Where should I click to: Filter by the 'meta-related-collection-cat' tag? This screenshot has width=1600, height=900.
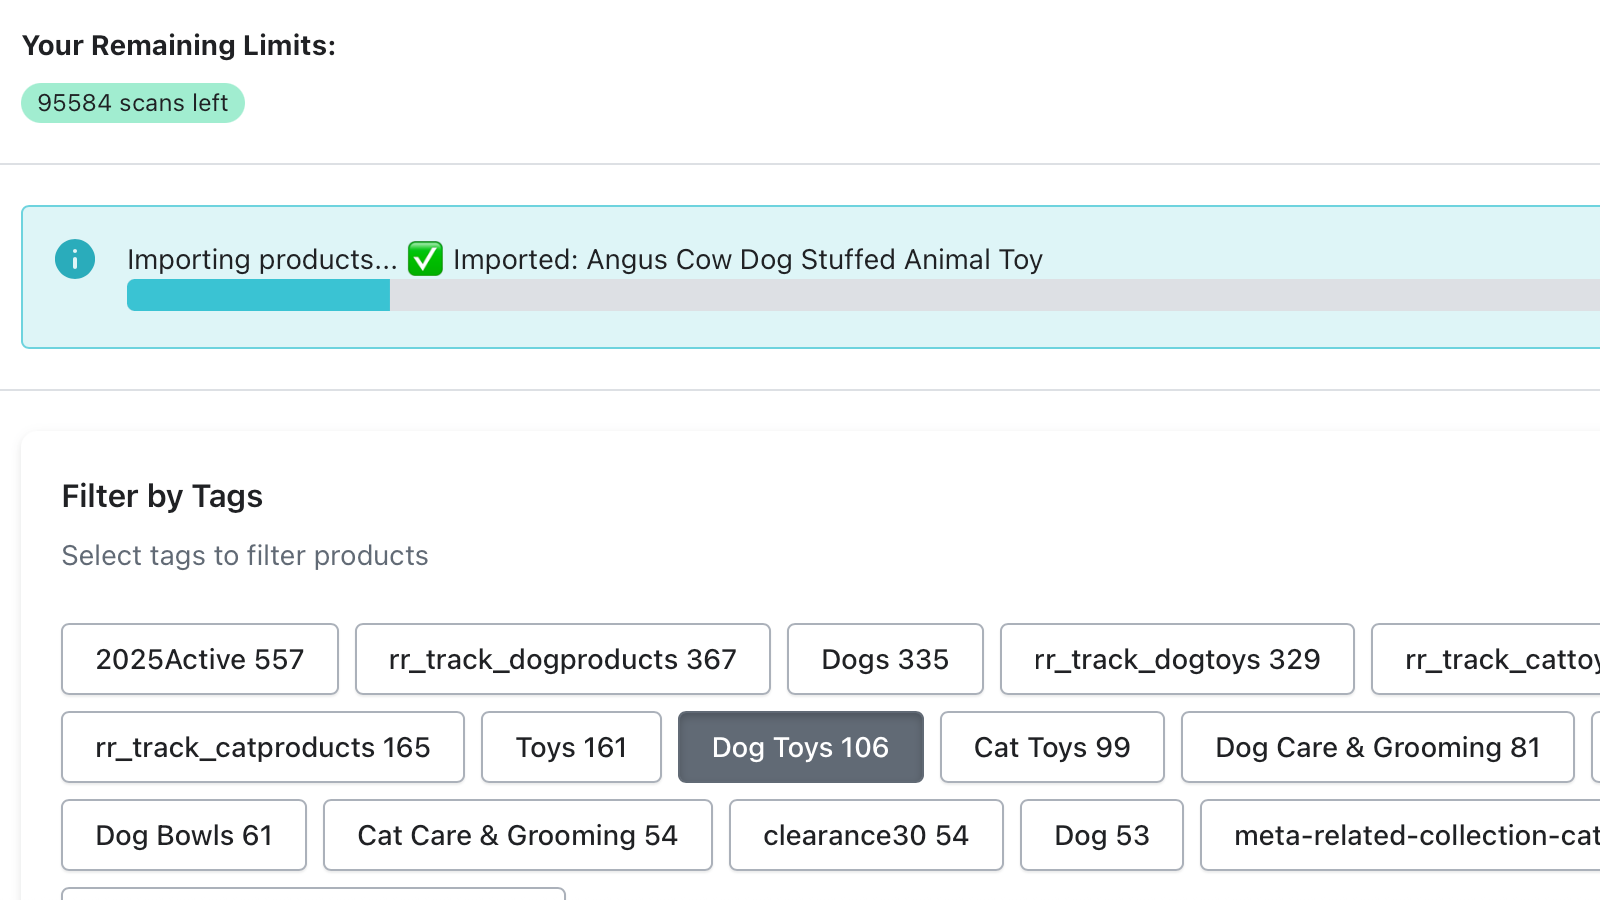point(1408,835)
